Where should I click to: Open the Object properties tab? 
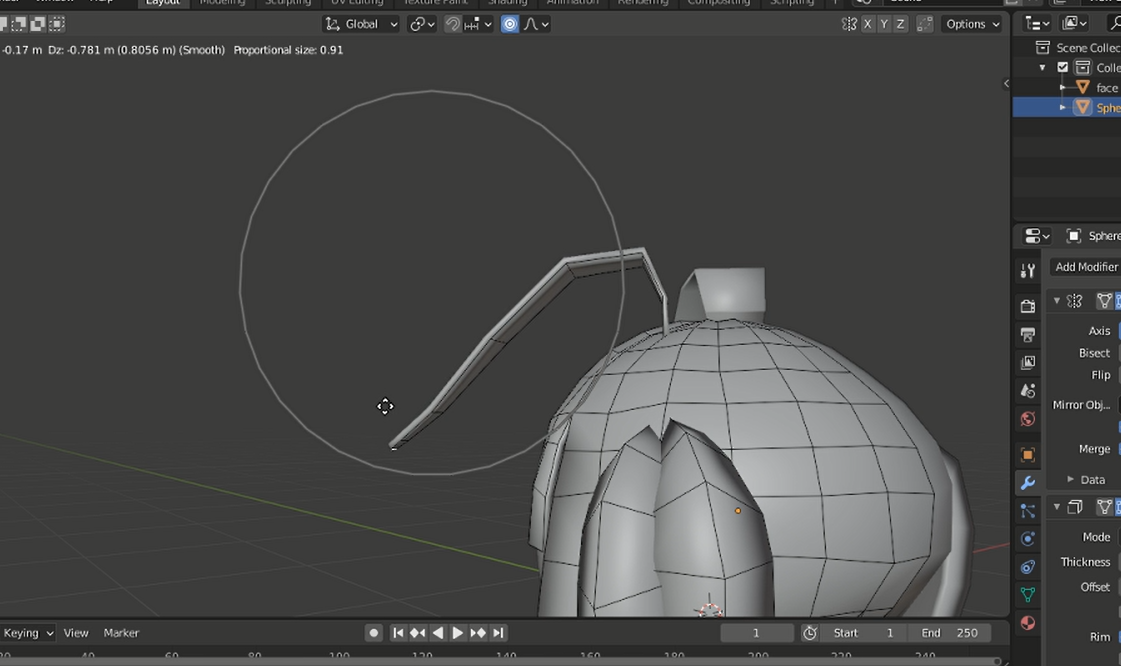pos(1028,455)
